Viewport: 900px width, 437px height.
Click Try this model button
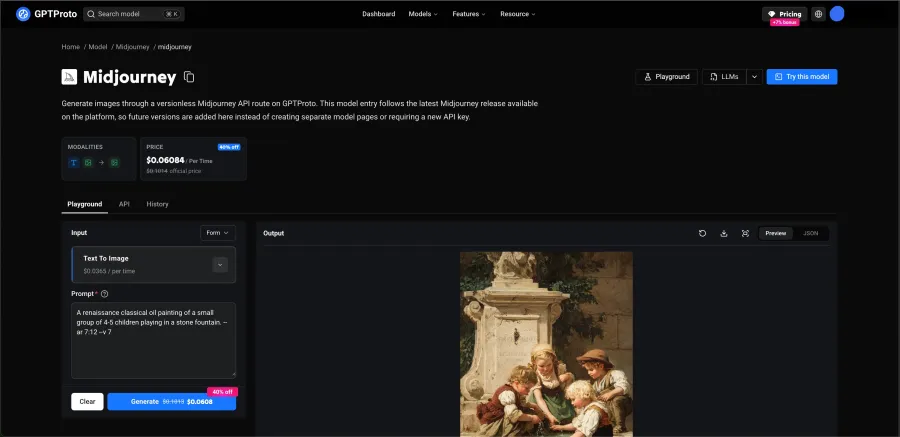pos(802,76)
